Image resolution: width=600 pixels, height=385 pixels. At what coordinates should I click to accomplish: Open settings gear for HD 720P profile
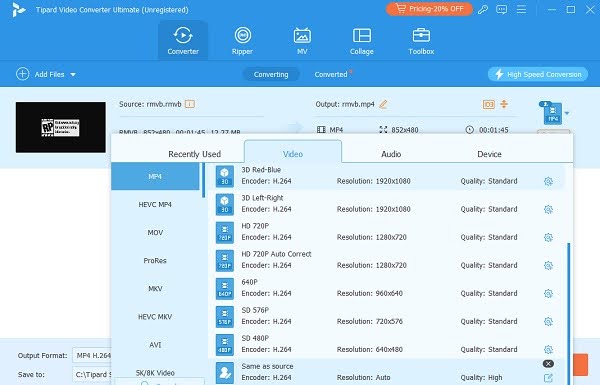[x=548, y=237]
